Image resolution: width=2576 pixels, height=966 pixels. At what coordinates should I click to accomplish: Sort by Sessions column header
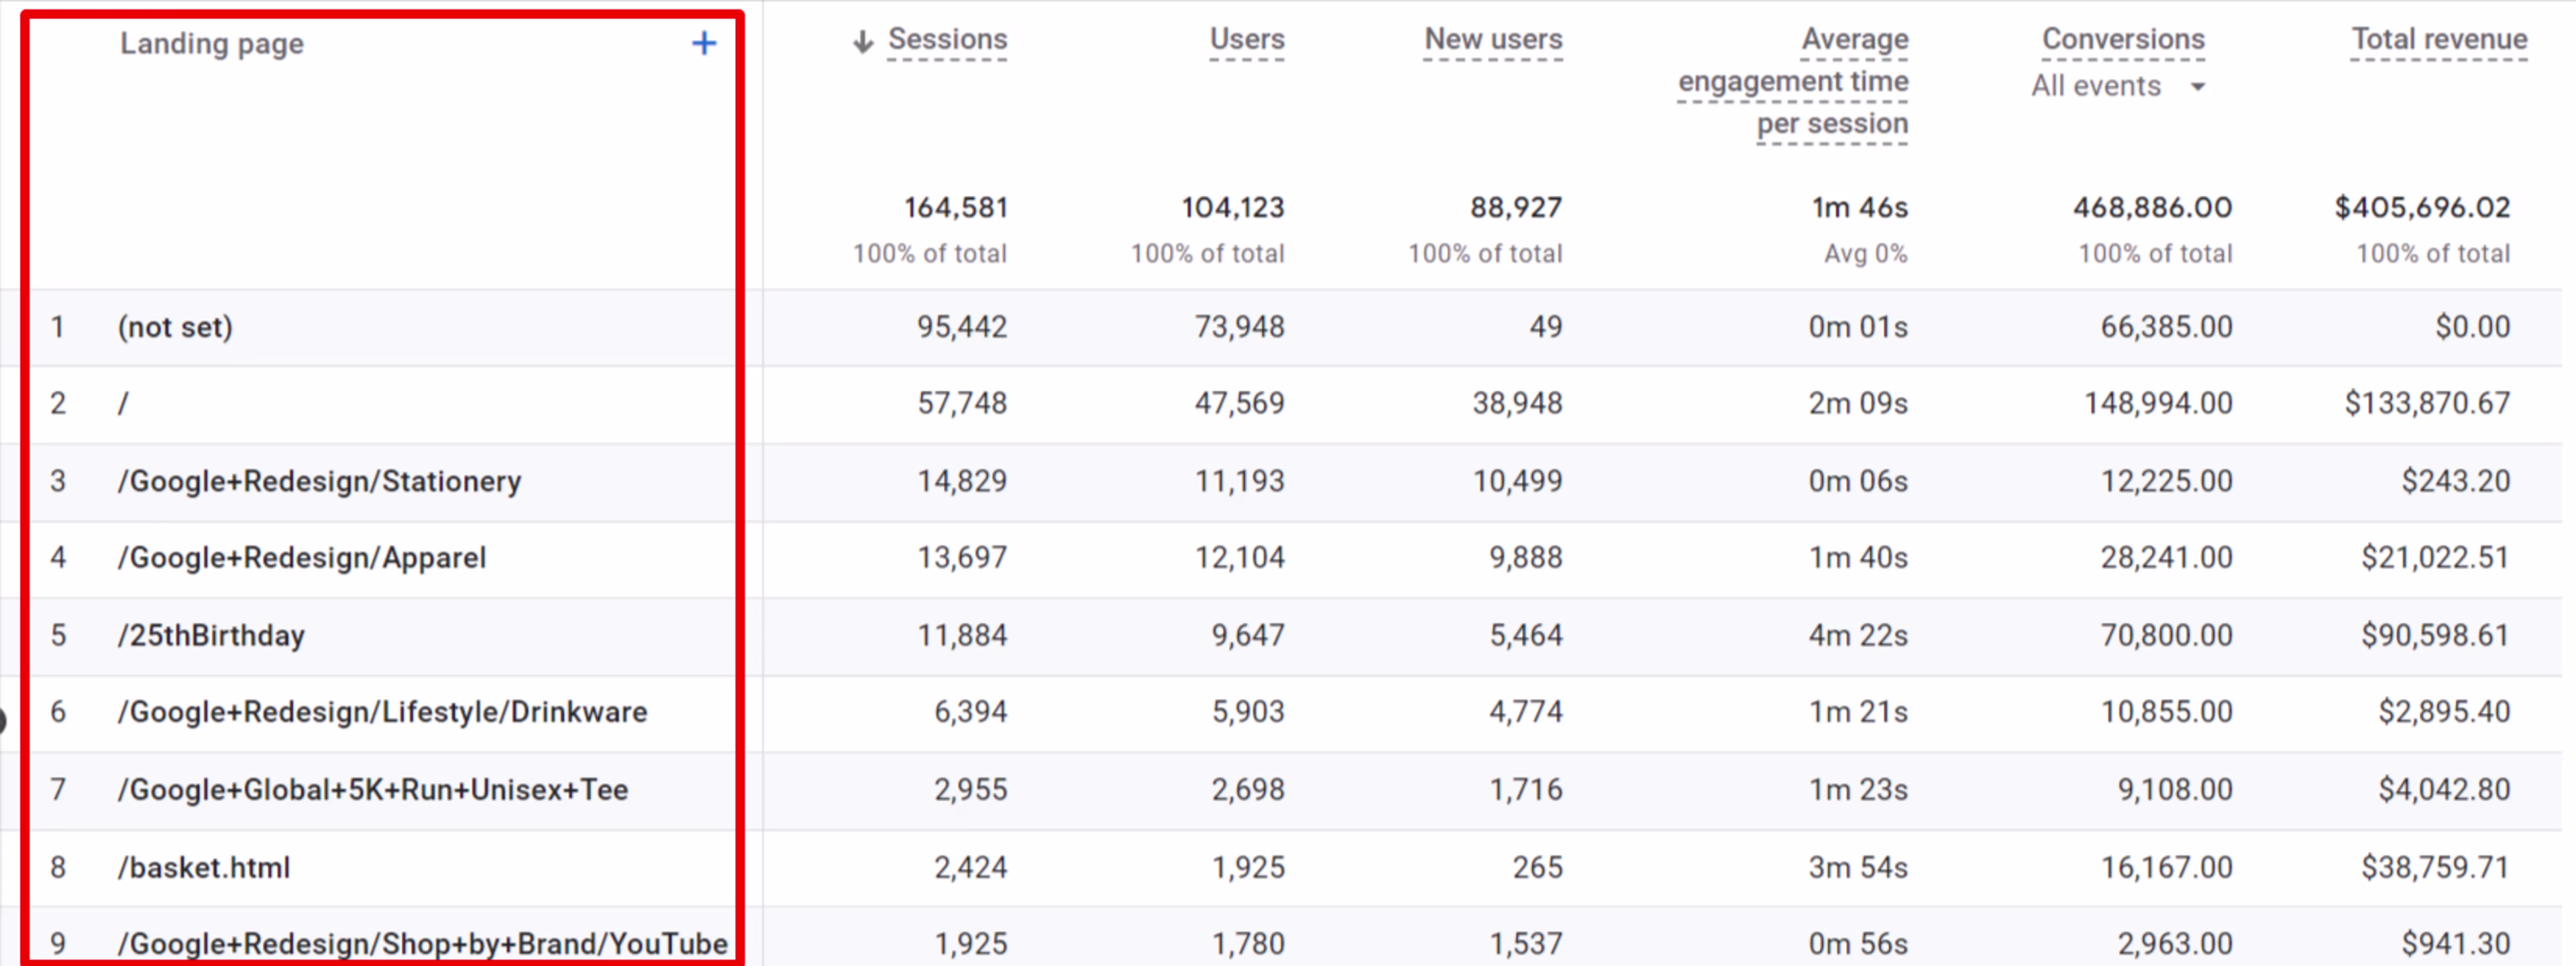tap(946, 39)
